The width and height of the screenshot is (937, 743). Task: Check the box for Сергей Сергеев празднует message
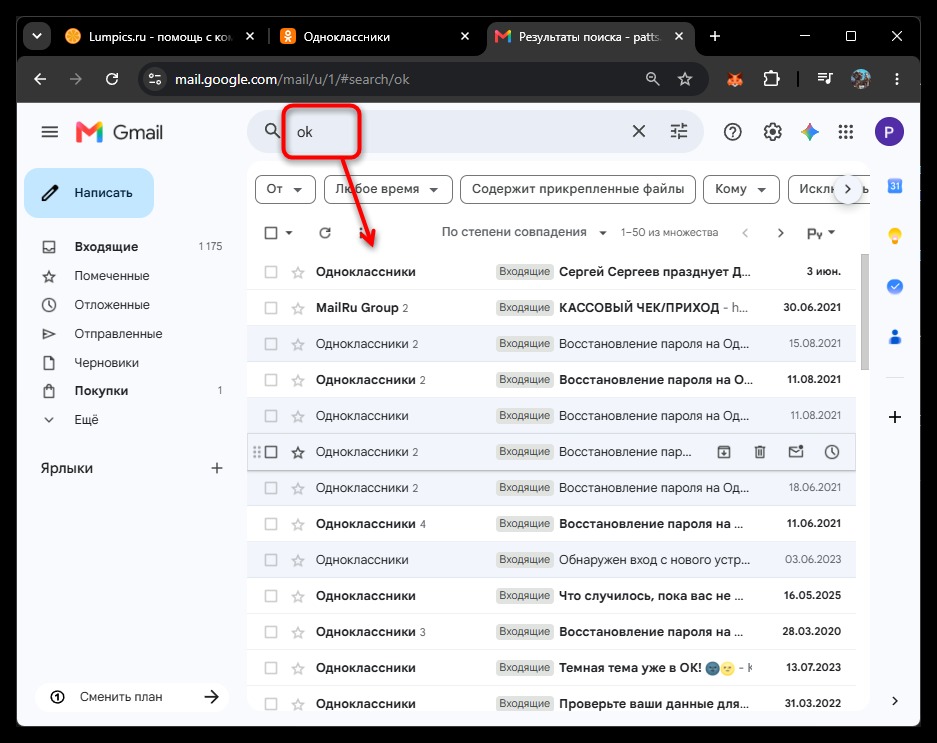(271, 272)
